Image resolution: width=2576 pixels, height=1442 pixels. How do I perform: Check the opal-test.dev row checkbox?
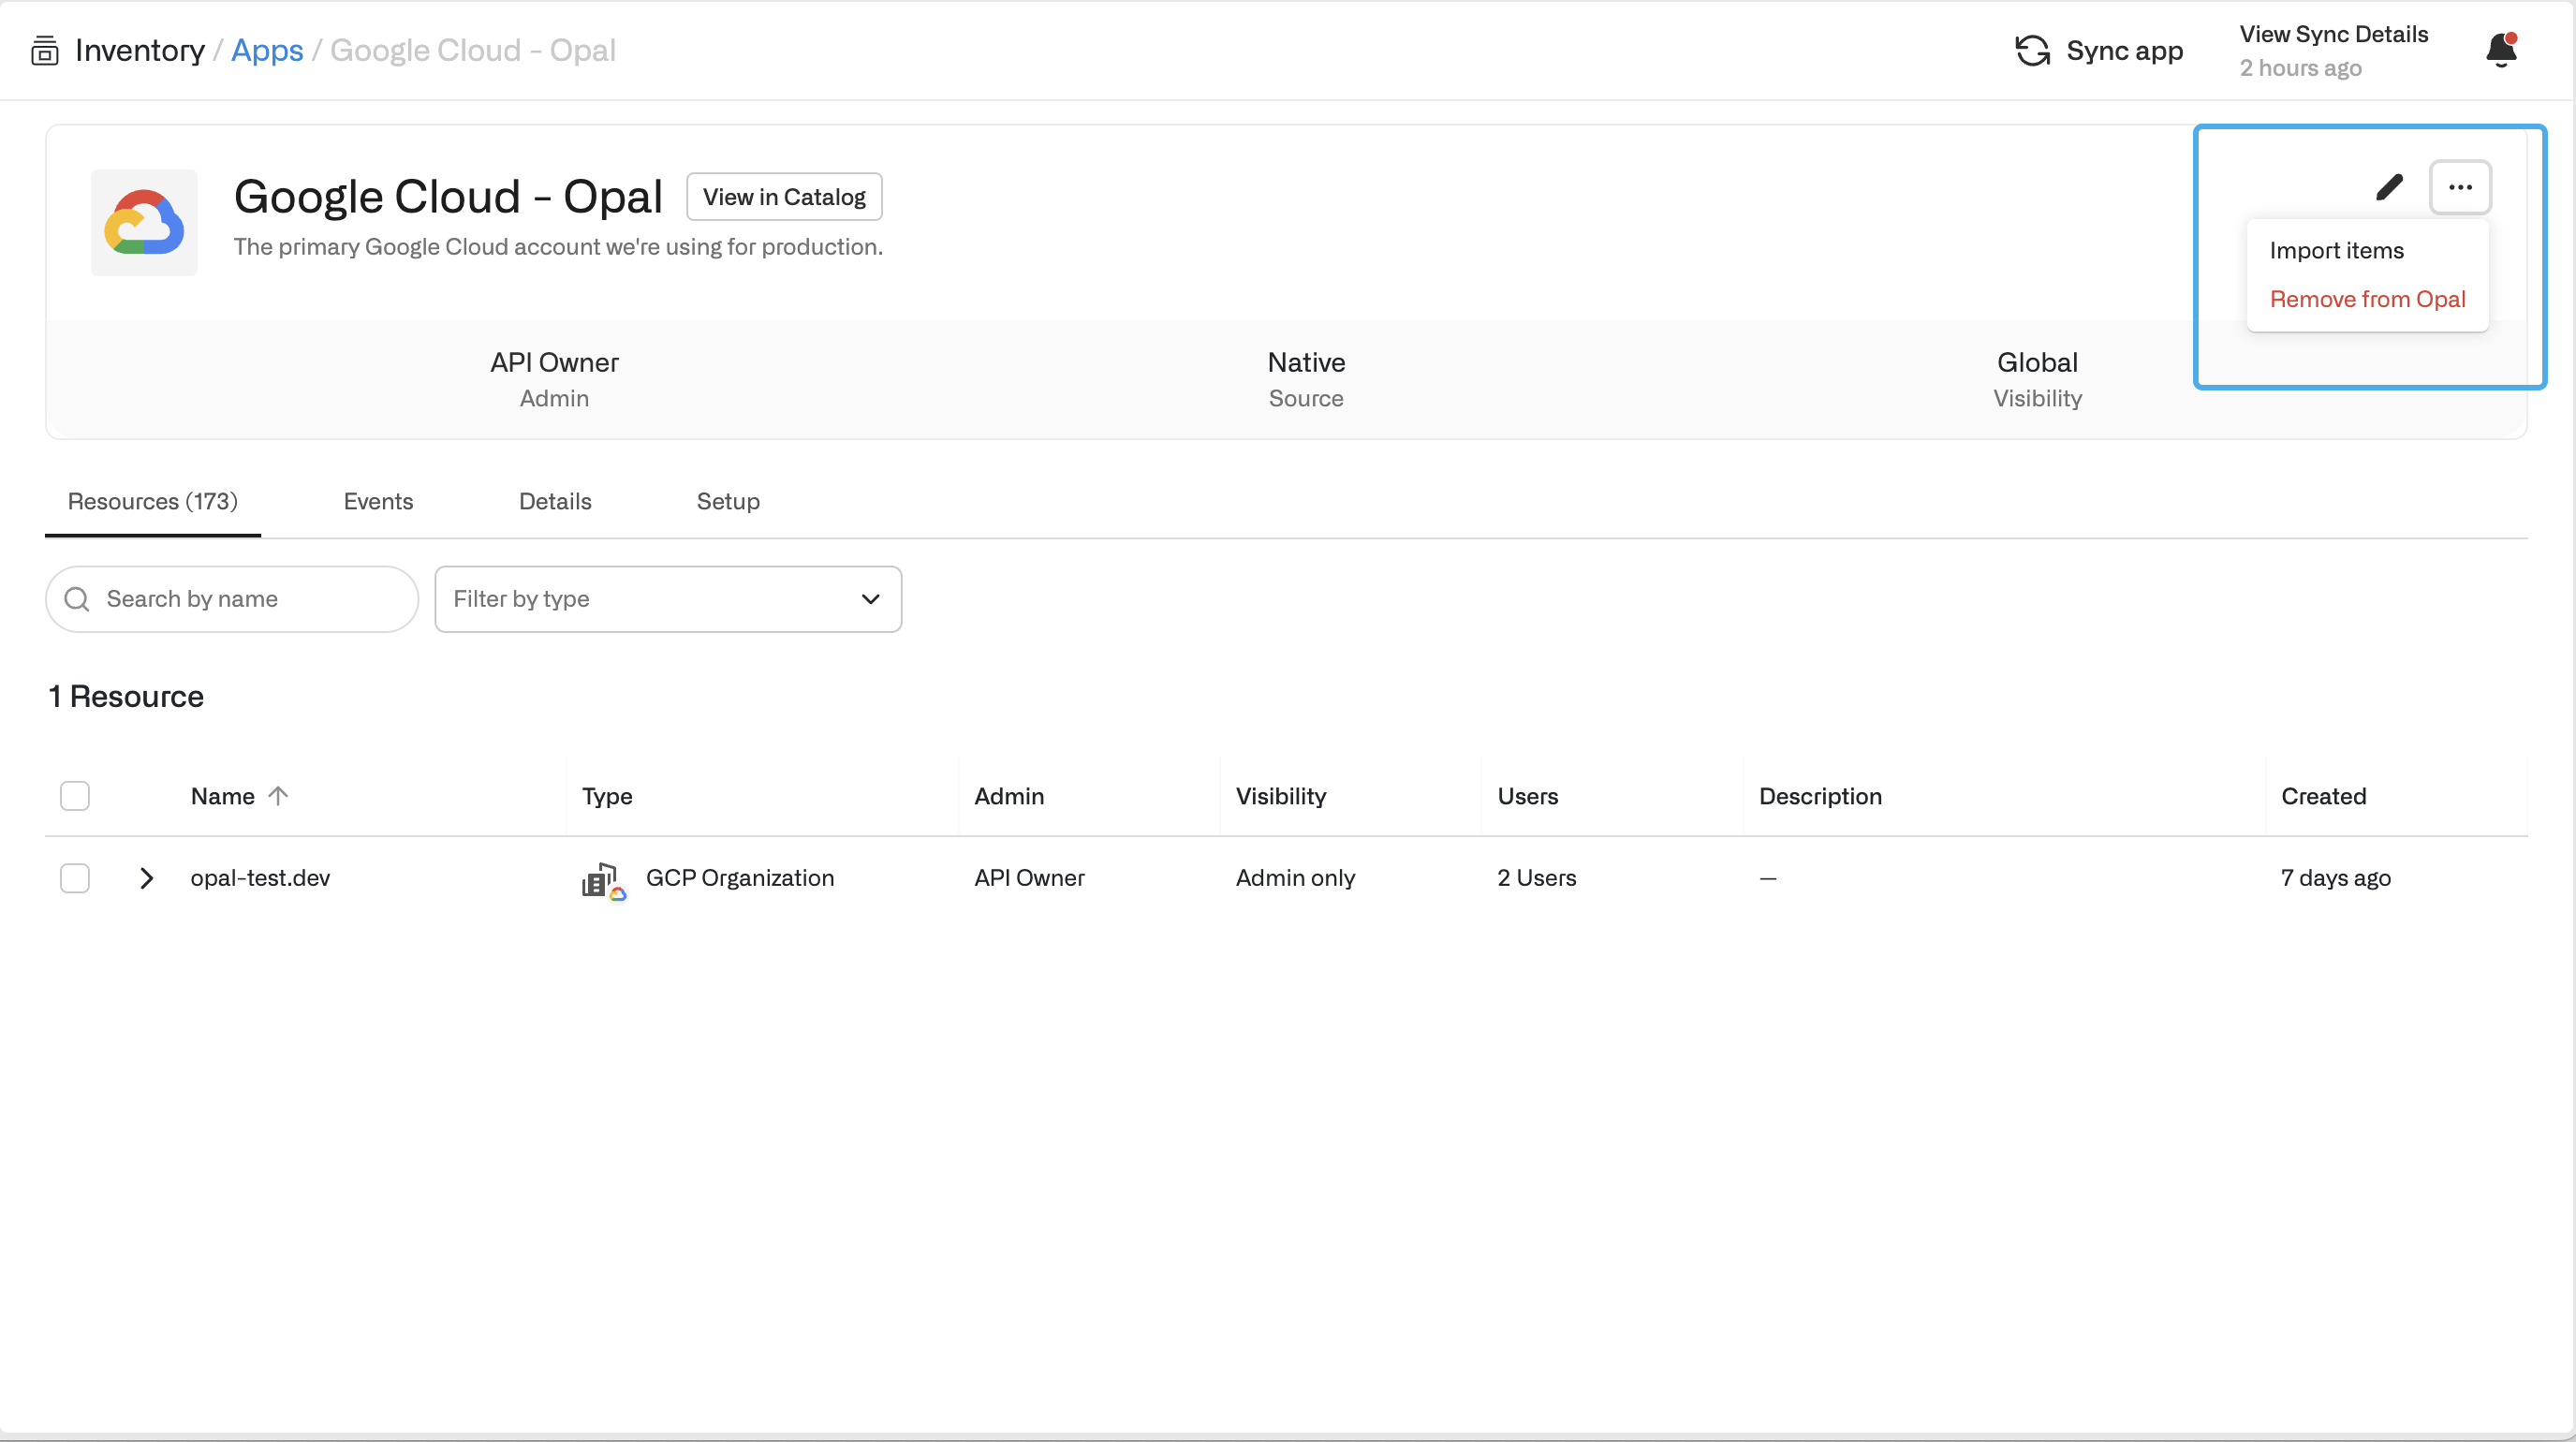75,878
